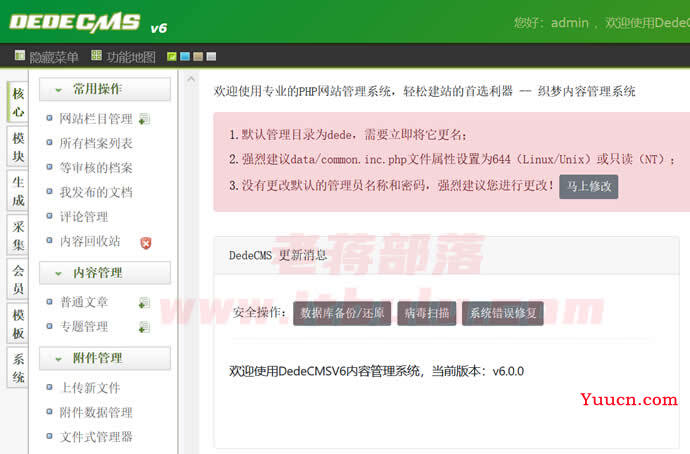Collapse the 附件管理 menu section

click(x=105, y=358)
